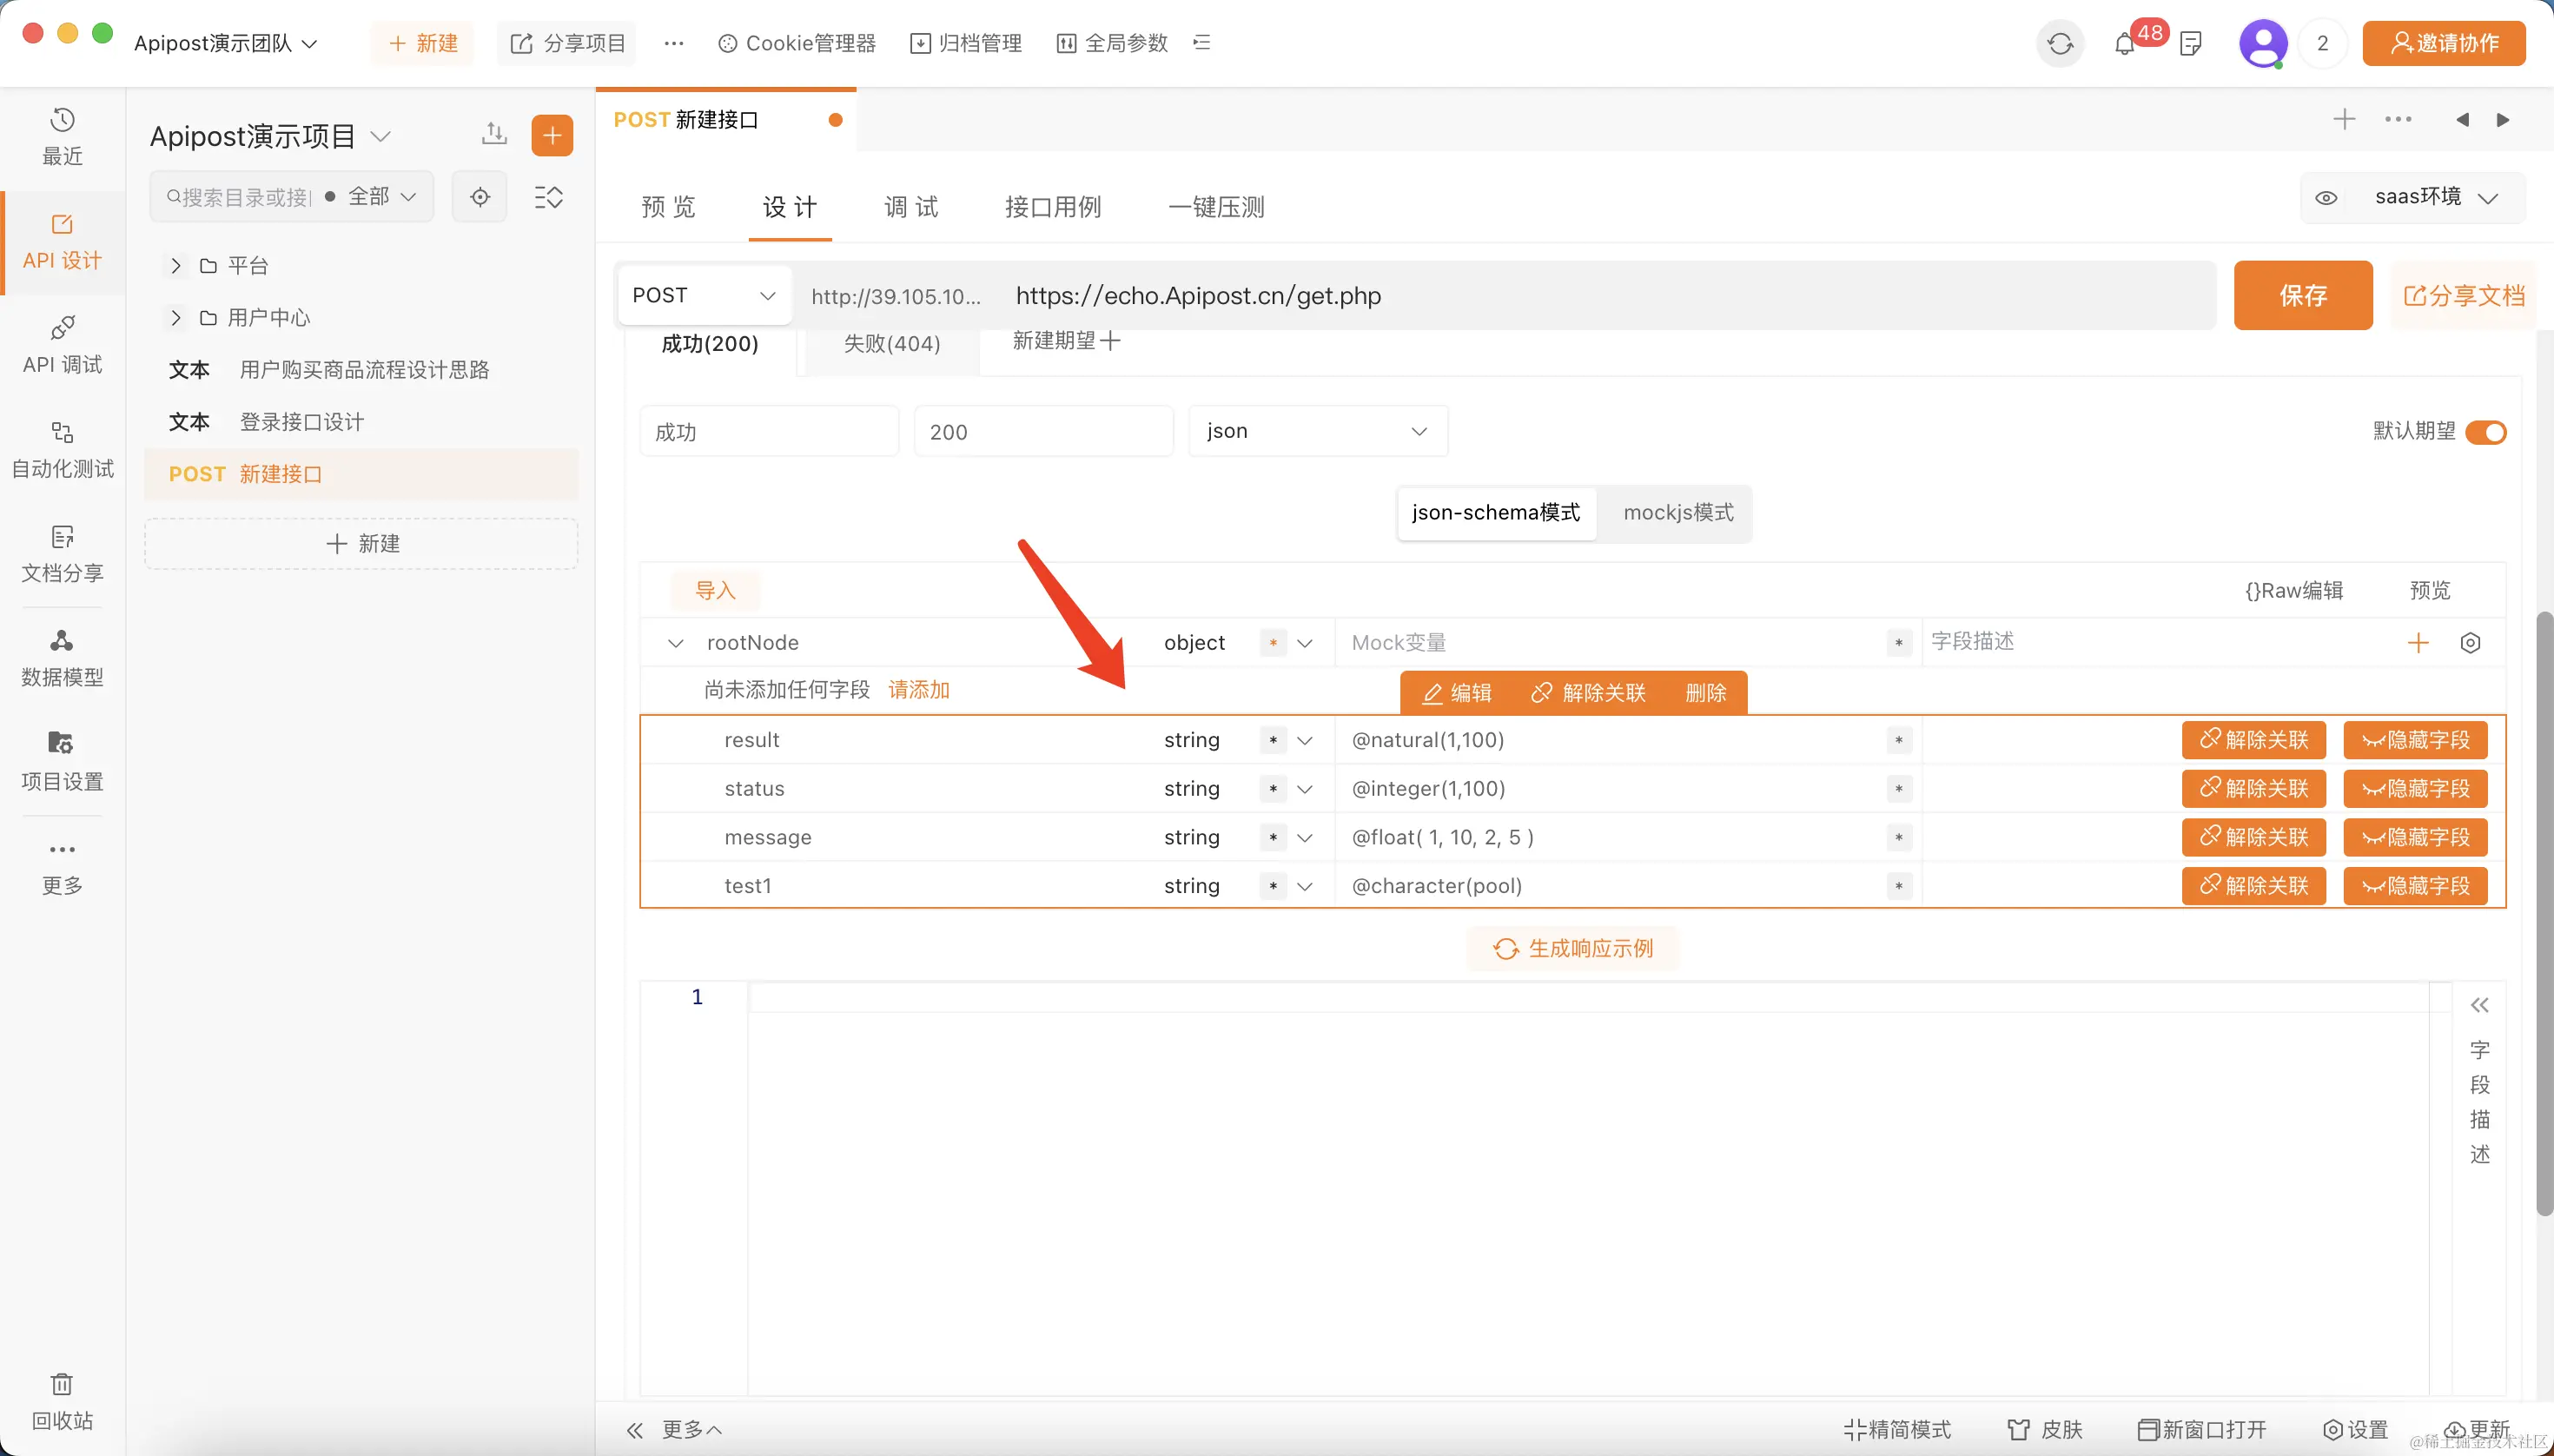Click the settings hexagon icon in rootNode row

pyautogui.click(x=2470, y=642)
